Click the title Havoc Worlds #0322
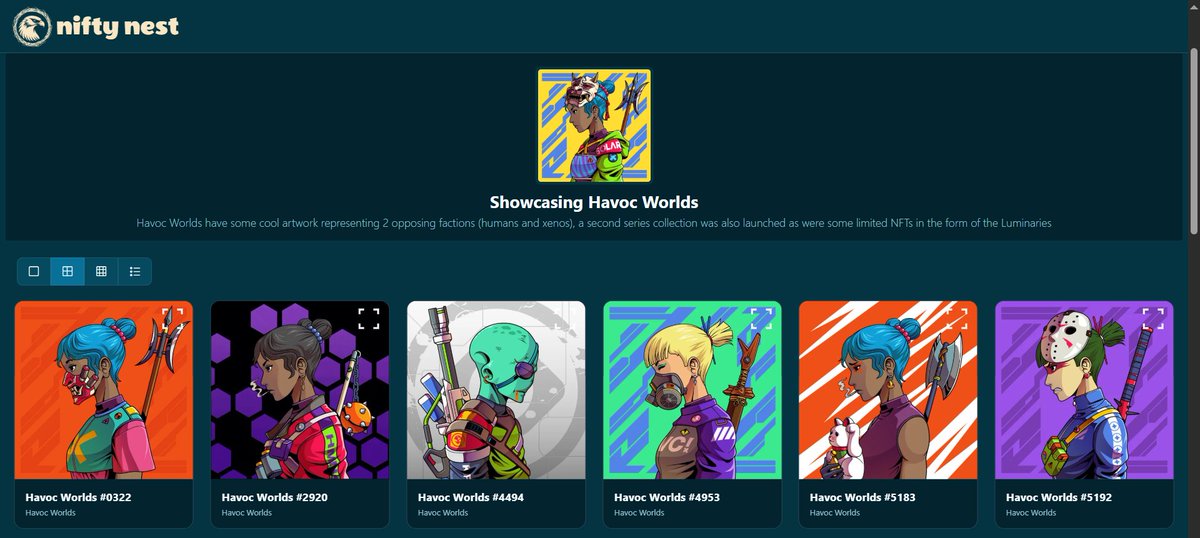This screenshot has height=538, width=1200. pos(78,497)
